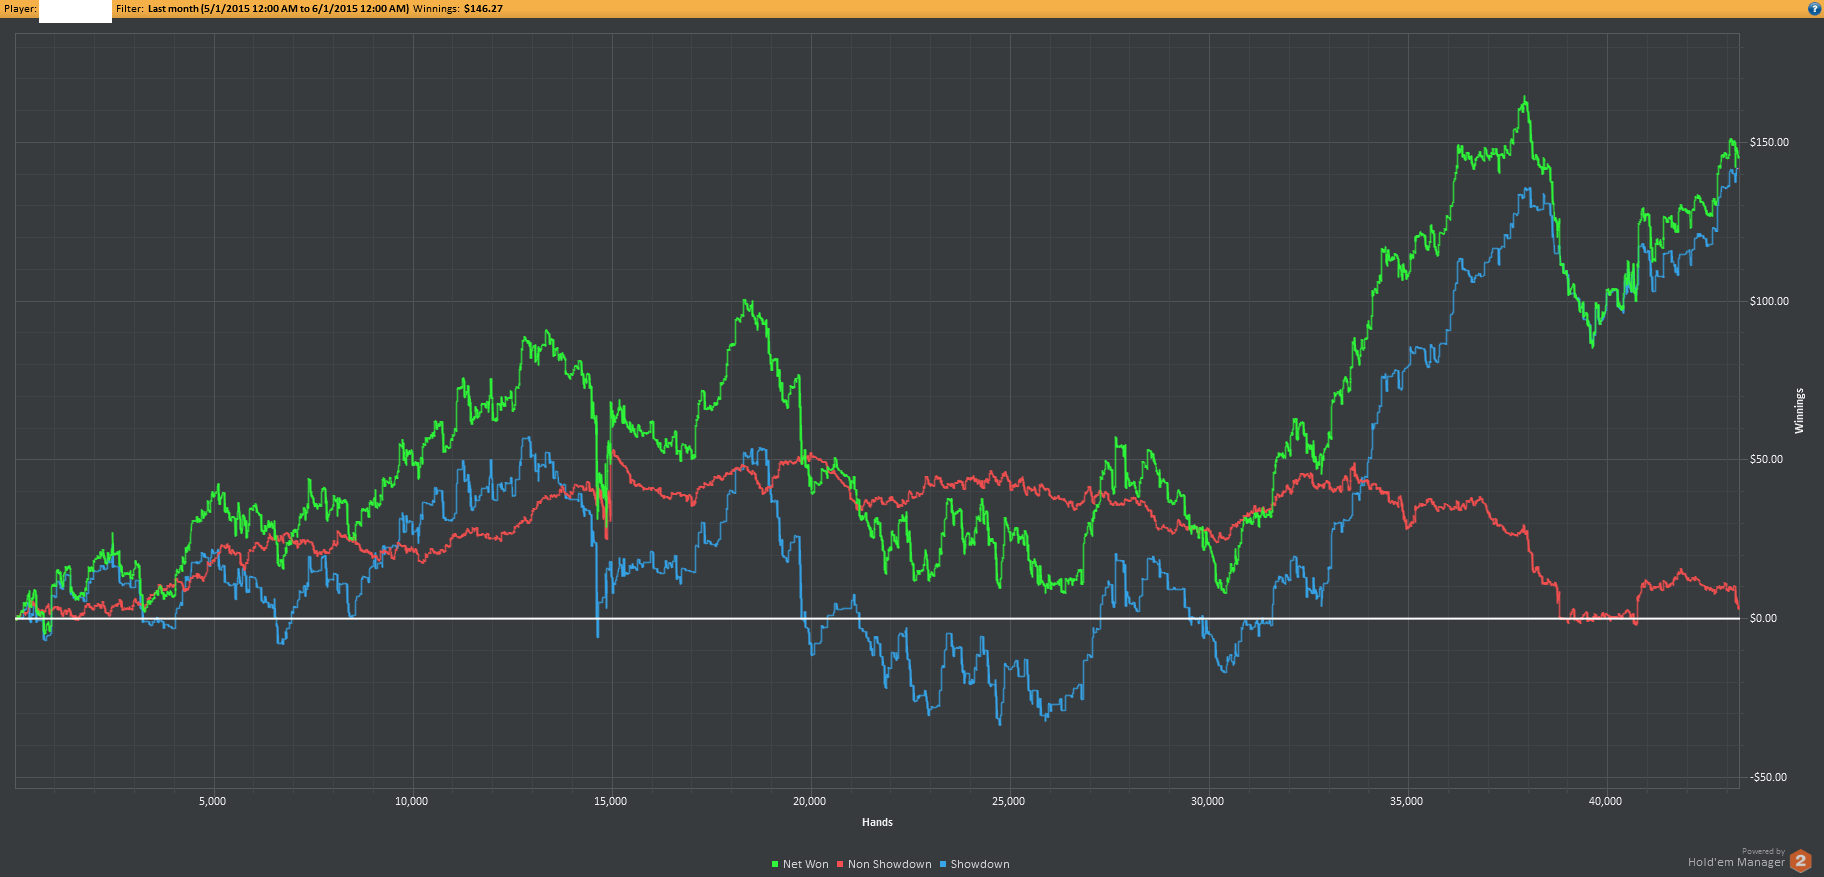Click the '$150.00' y-axis label
The height and width of the screenshot is (877, 1824).
[1769, 142]
